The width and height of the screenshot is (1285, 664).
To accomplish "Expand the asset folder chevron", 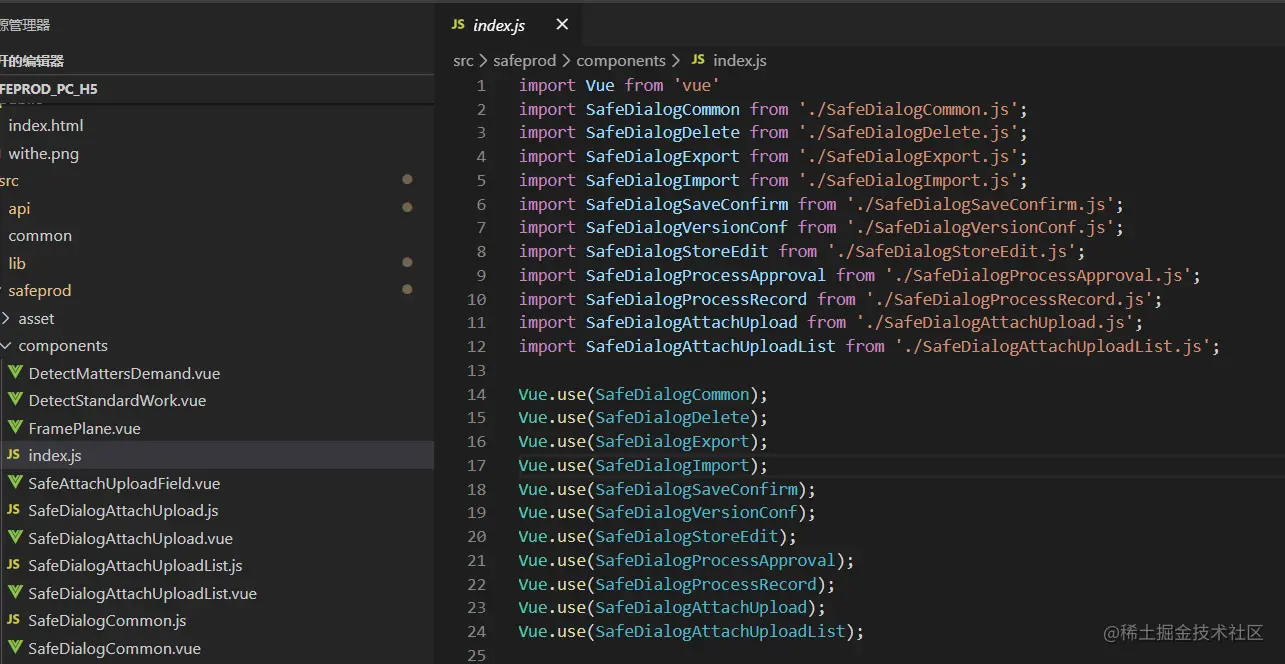I will [x=7, y=318].
